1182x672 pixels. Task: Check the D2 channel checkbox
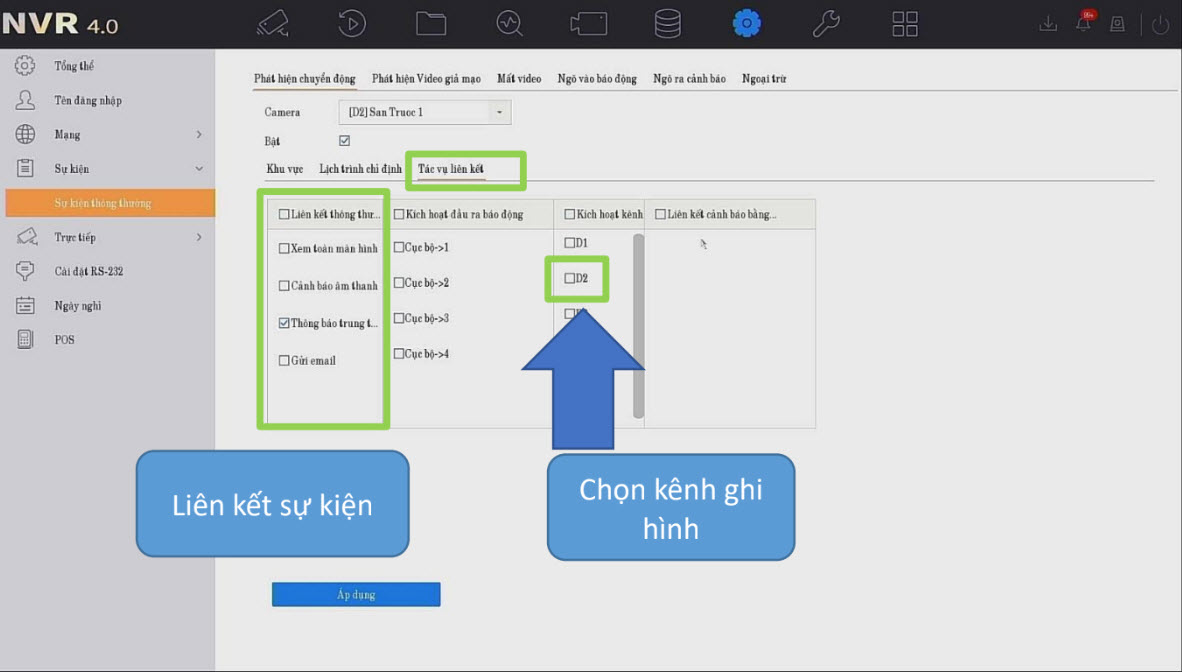pyautogui.click(x=570, y=279)
